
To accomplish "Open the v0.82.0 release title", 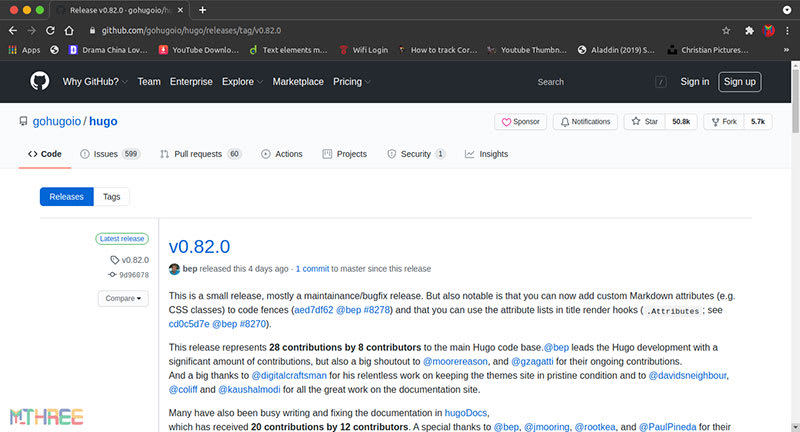I will pyautogui.click(x=199, y=247).
